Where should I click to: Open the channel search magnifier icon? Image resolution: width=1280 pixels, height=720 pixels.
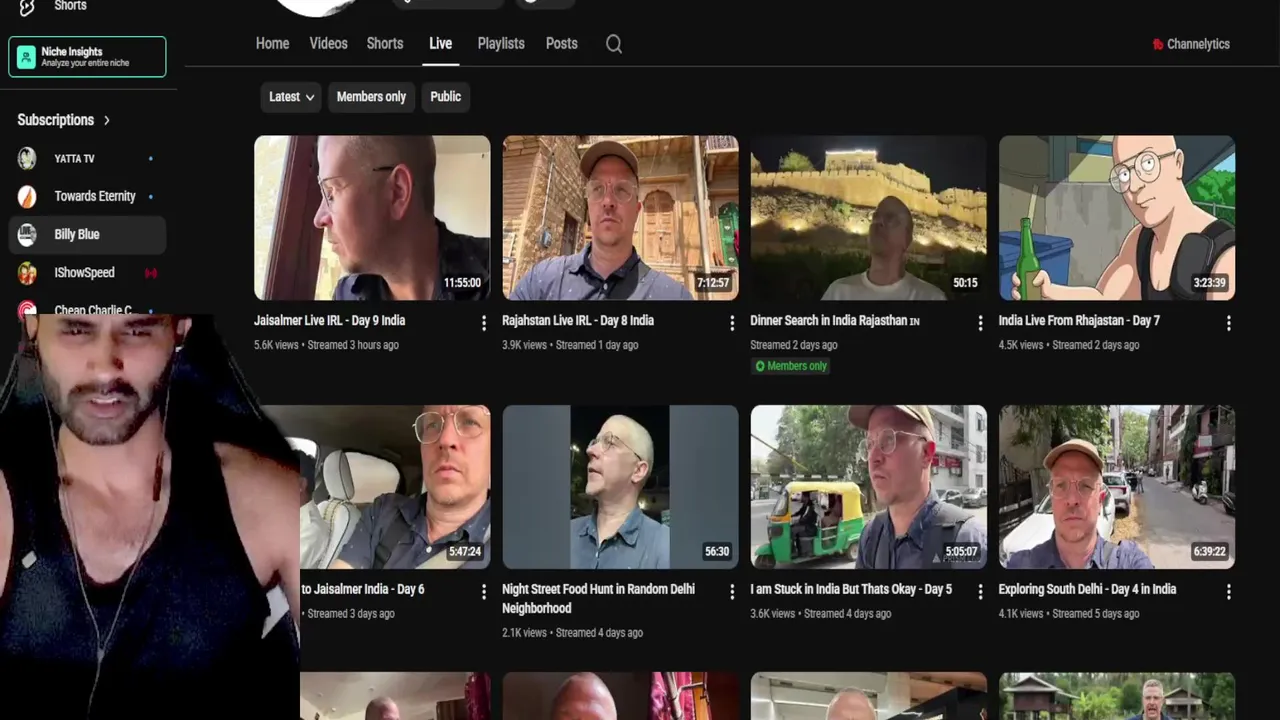point(614,44)
